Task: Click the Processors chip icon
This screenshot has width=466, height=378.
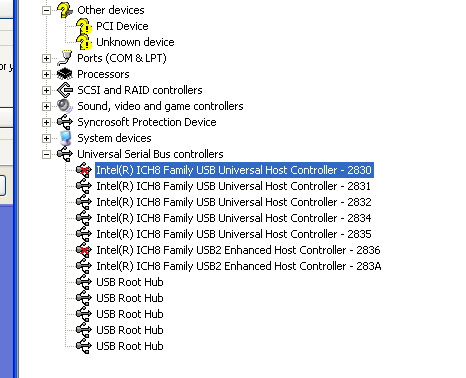Action: click(65, 74)
